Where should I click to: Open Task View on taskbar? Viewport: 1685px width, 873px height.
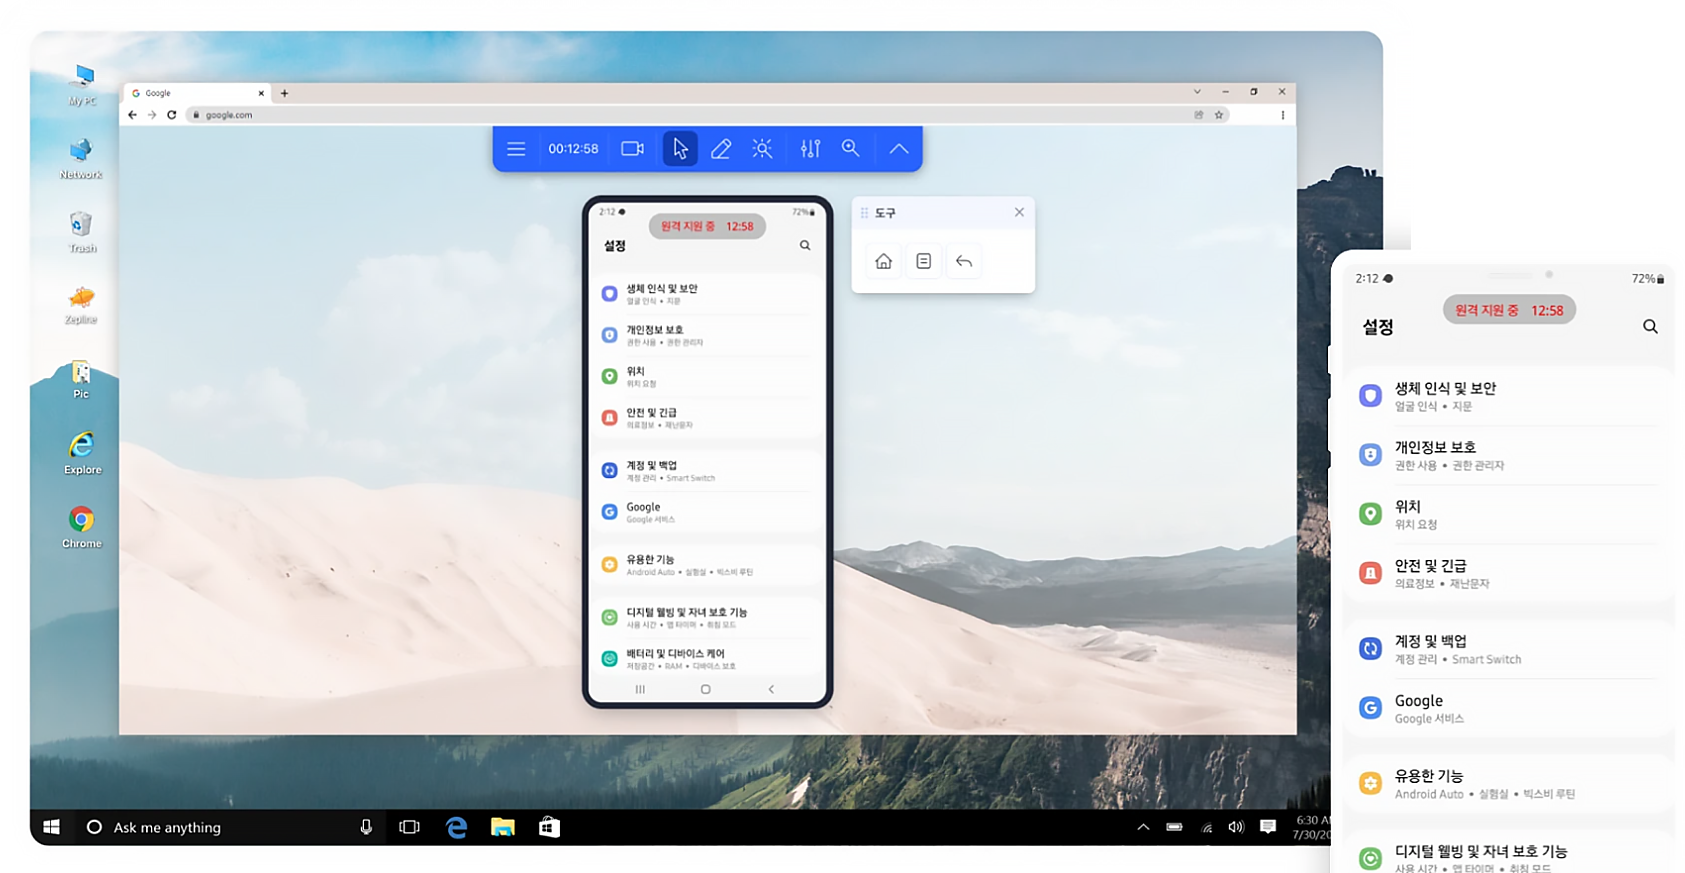pyautogui.click(x=409, y=827)
